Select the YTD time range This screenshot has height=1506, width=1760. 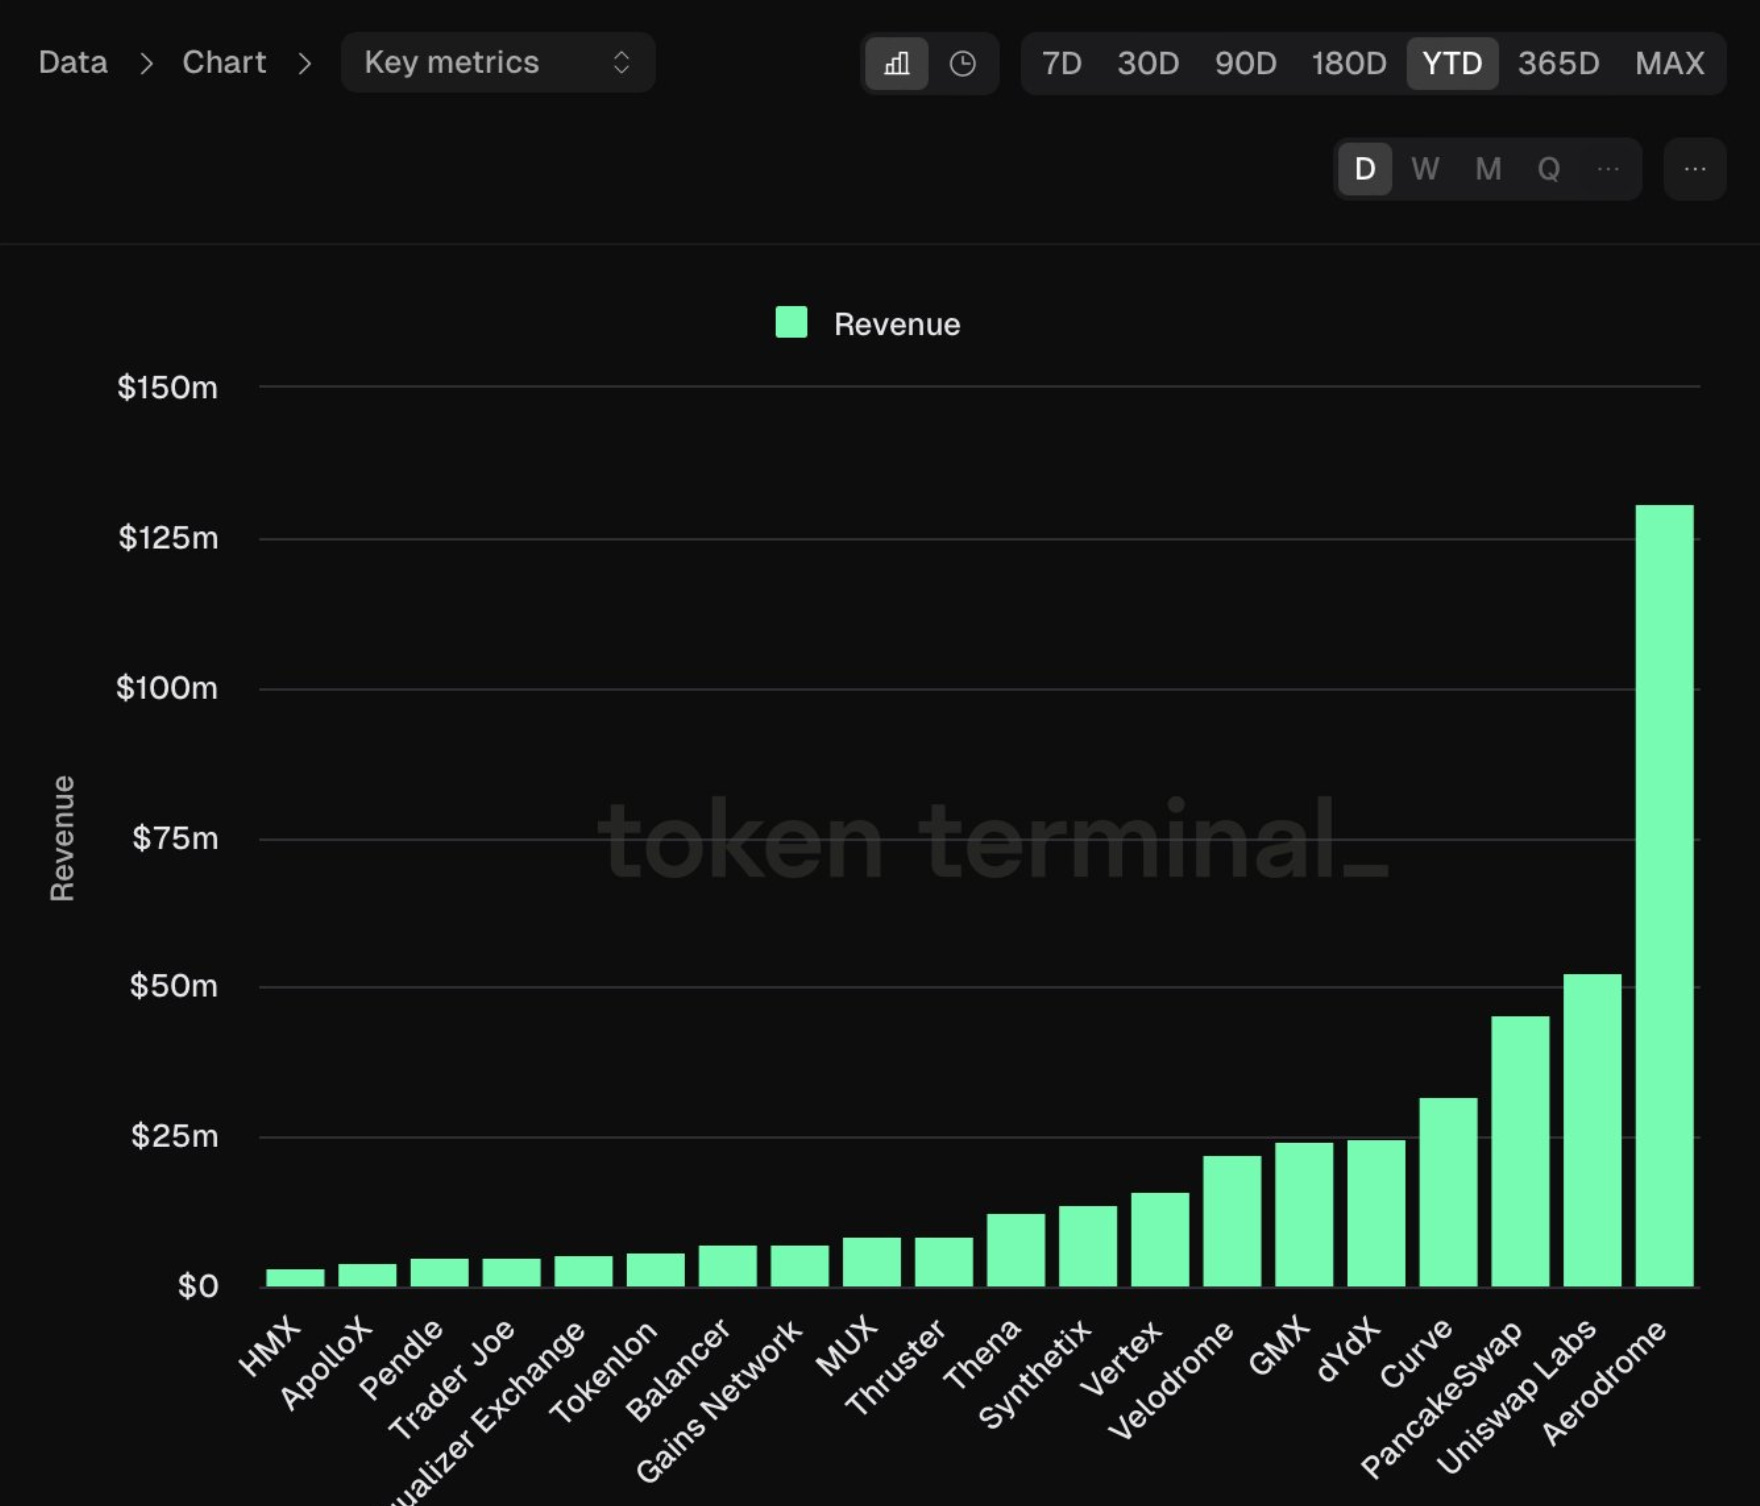coord(1452,64)
